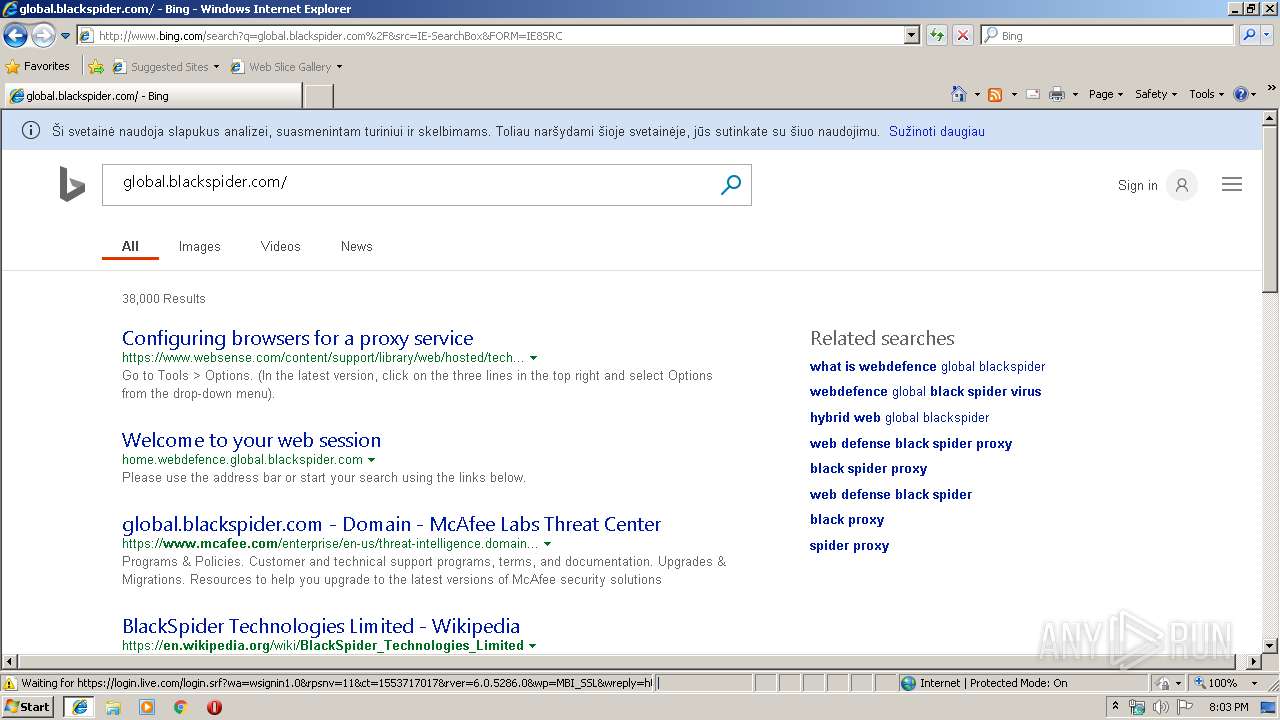Switch to the Images tab
1280x720 pixels.
tap(199, 246)
